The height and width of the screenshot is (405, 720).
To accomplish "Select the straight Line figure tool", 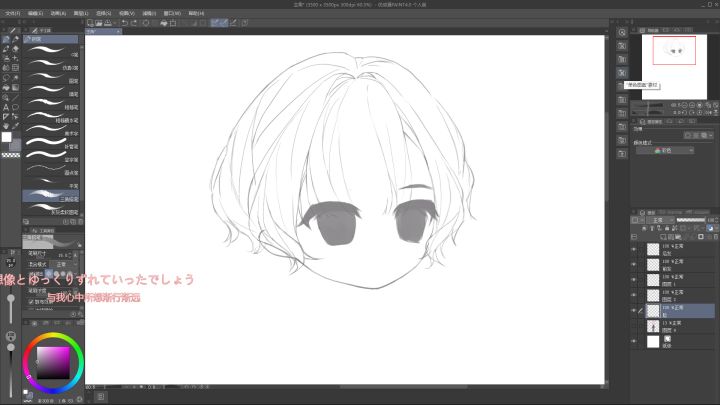I will coord(15,97).
